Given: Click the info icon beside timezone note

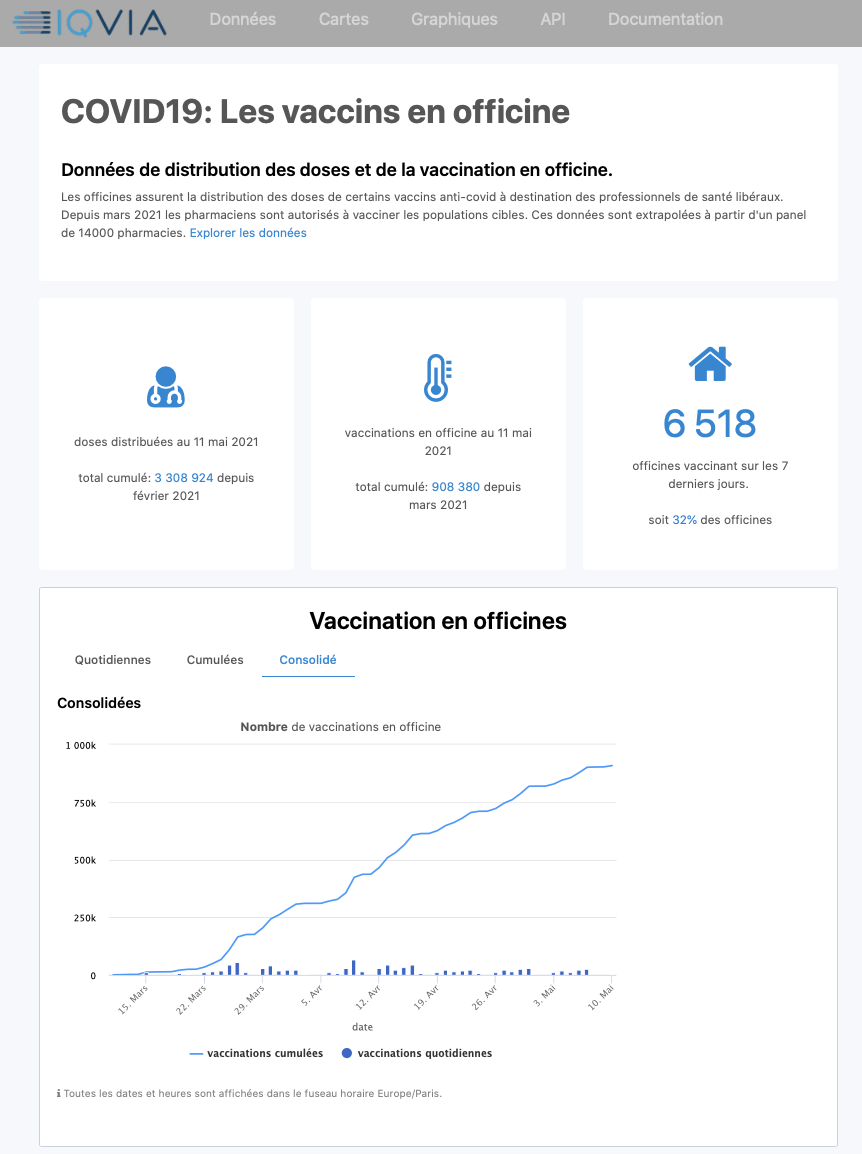Looking at the screenshot, I should [x=58, y=1093].
